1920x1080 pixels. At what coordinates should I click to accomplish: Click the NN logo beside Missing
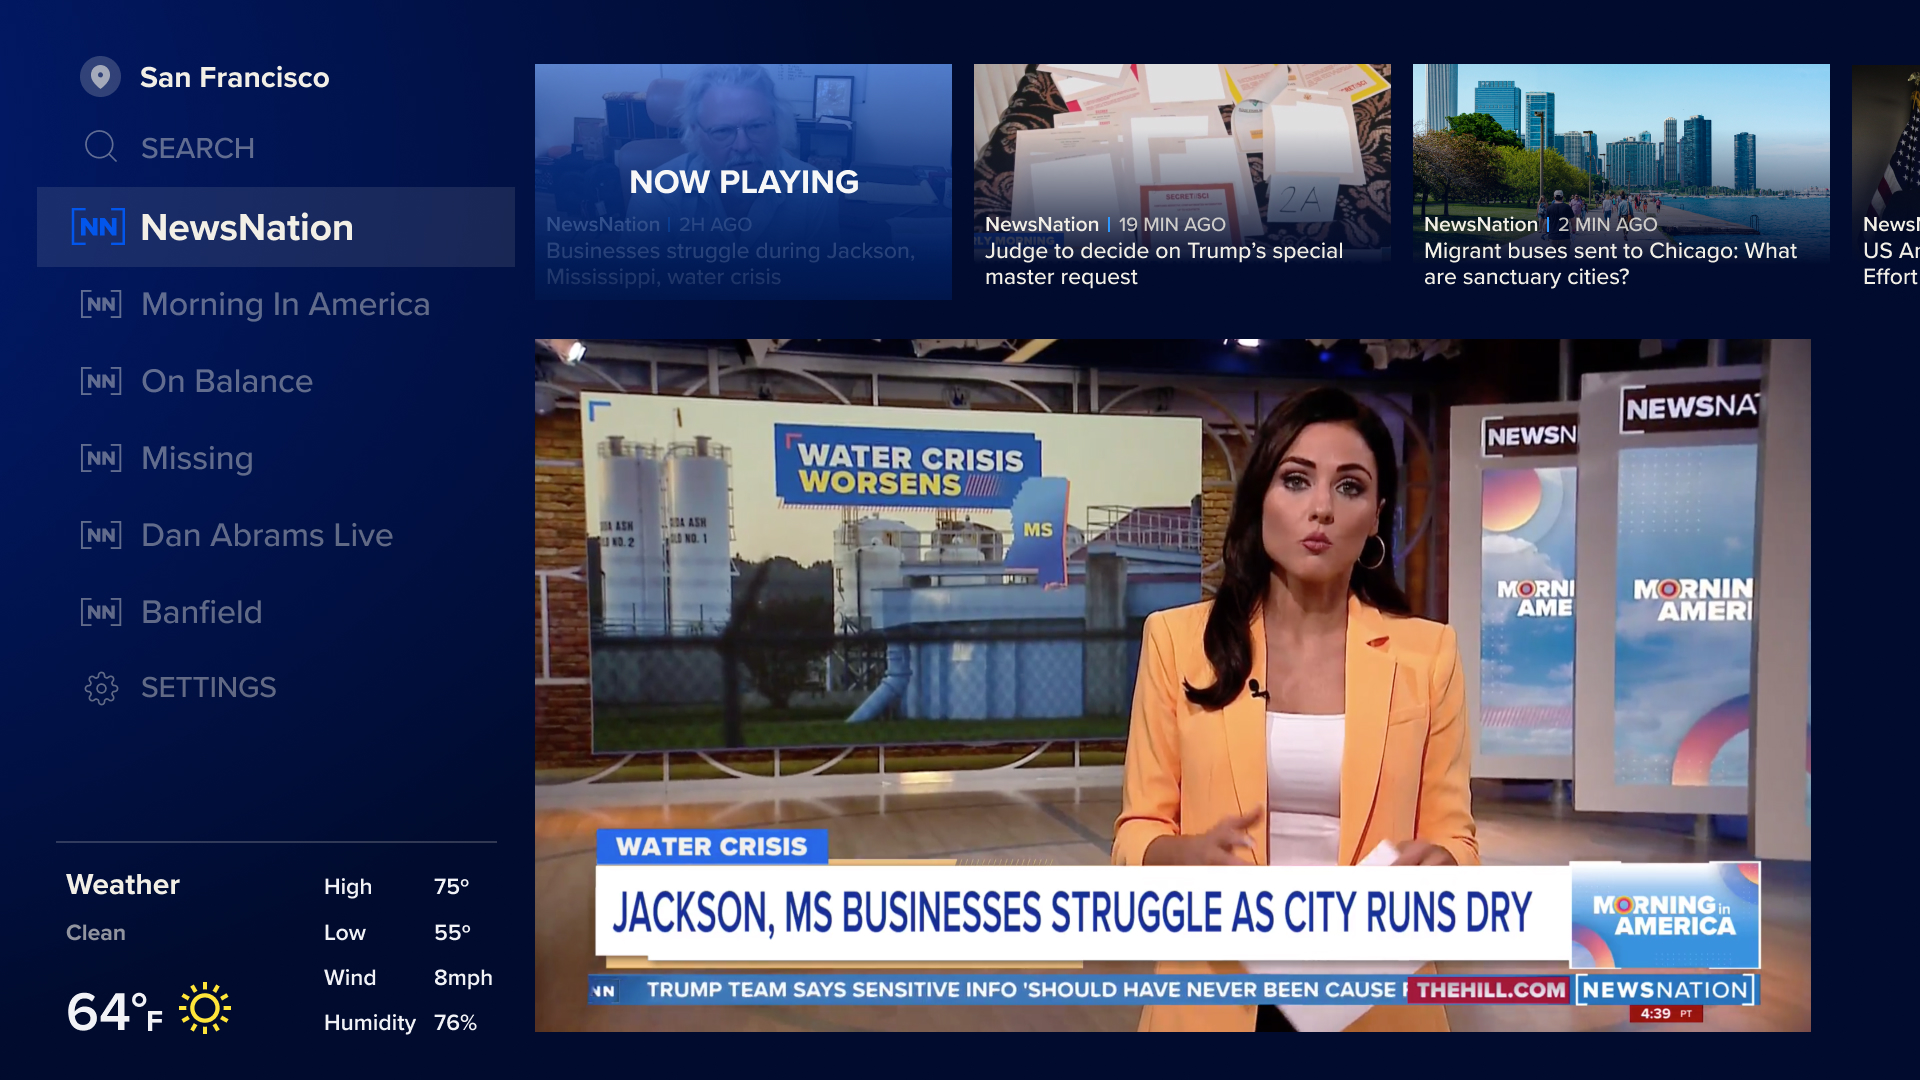click(101, 458)
